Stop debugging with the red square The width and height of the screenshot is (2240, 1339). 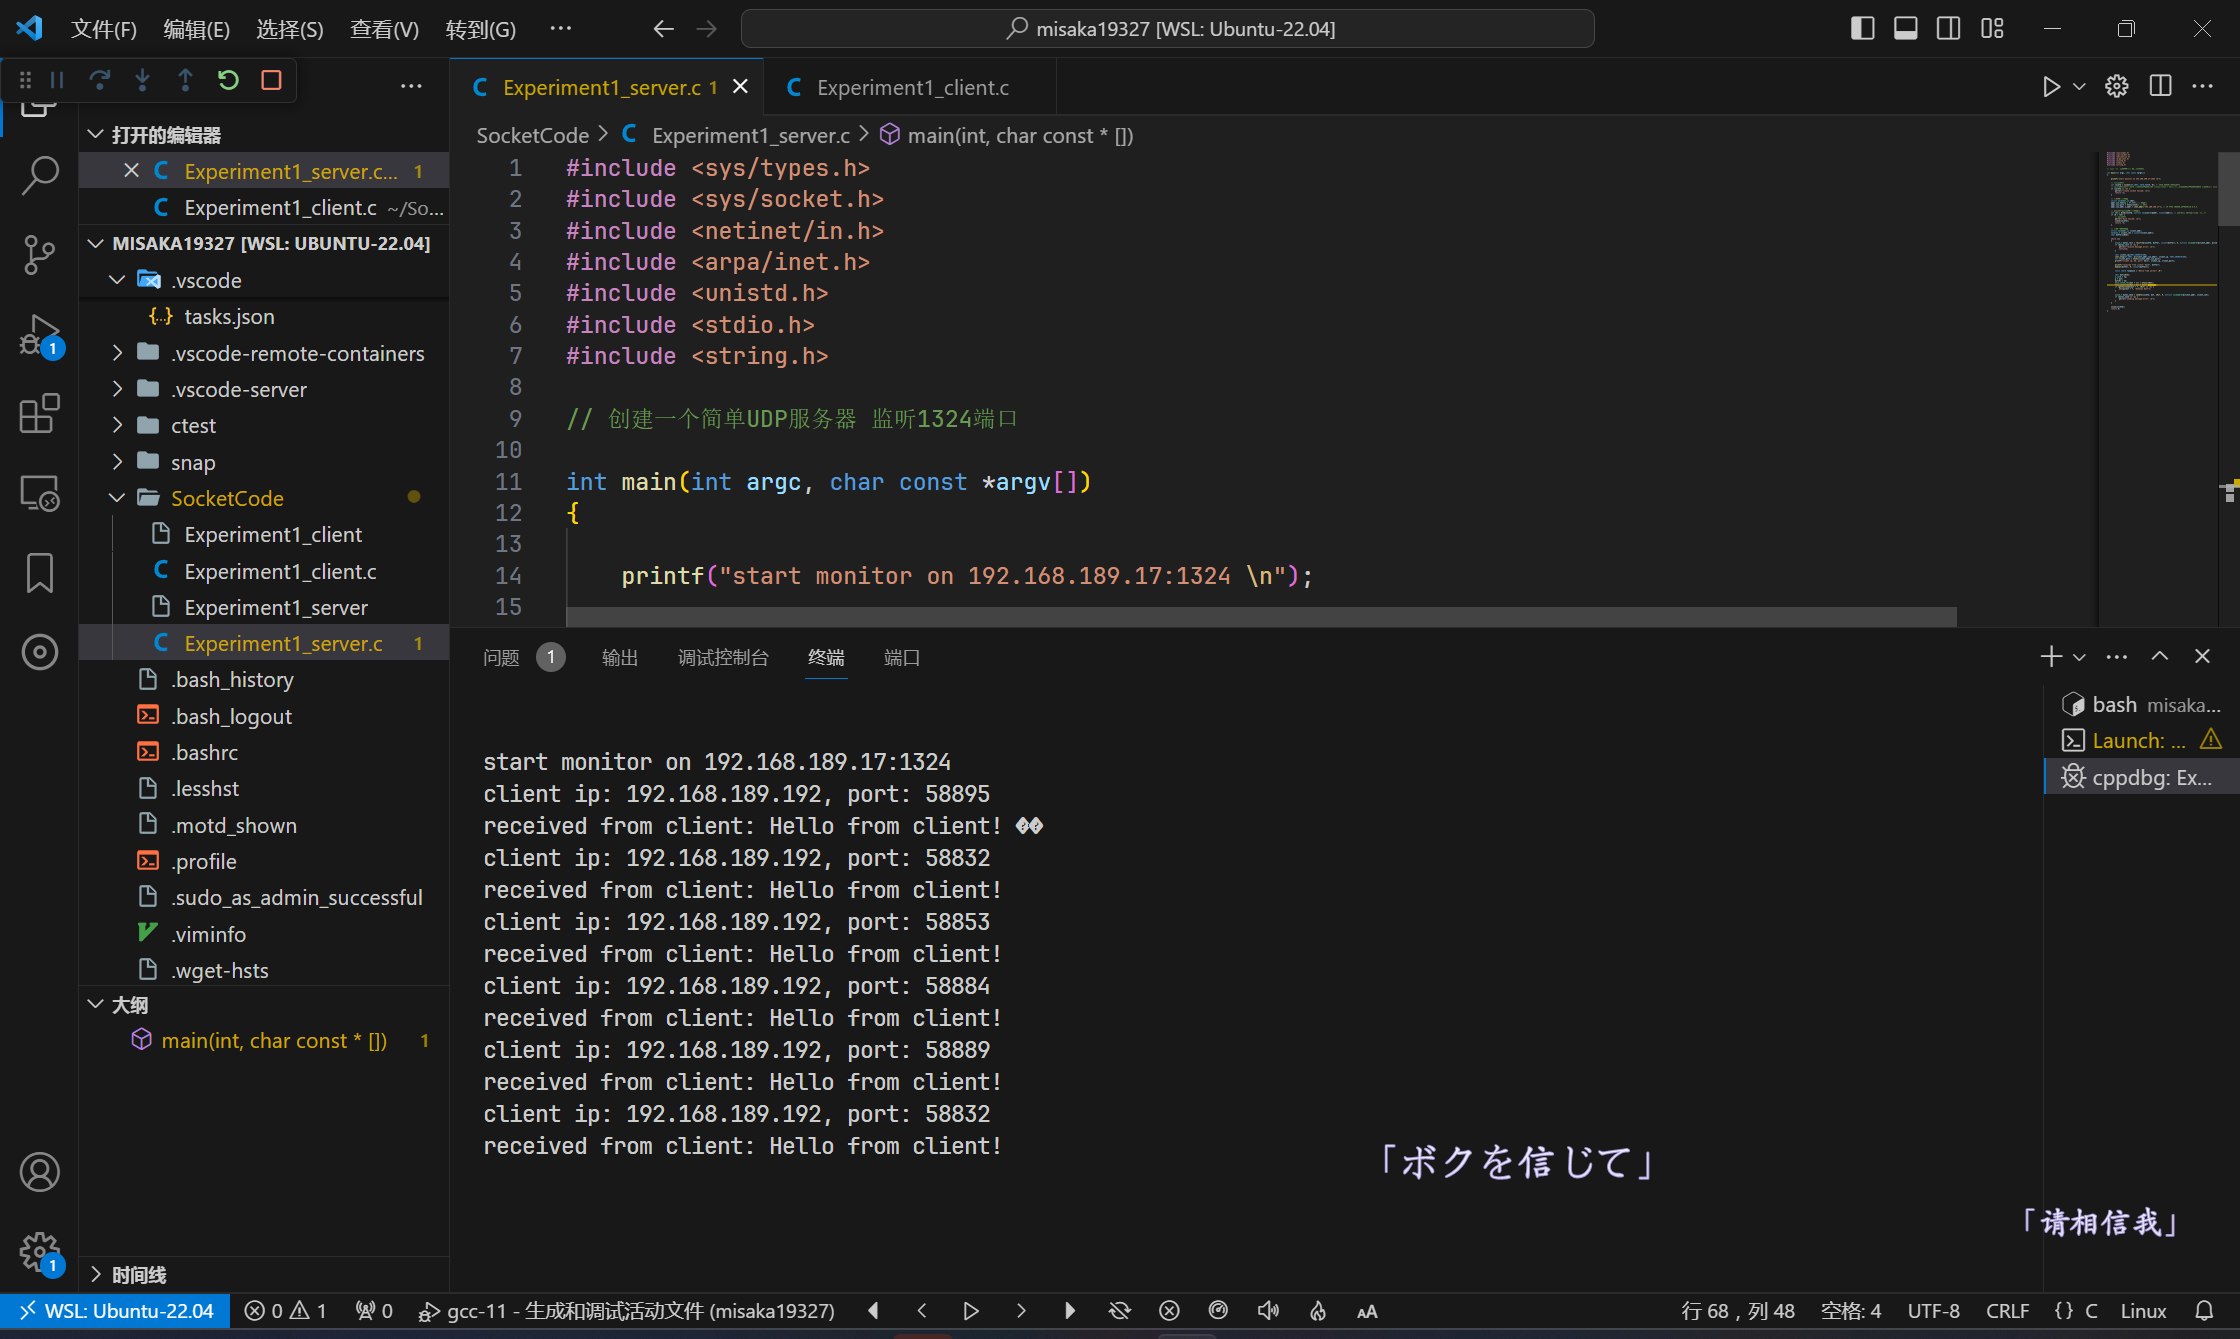click(x=271, y=80)
